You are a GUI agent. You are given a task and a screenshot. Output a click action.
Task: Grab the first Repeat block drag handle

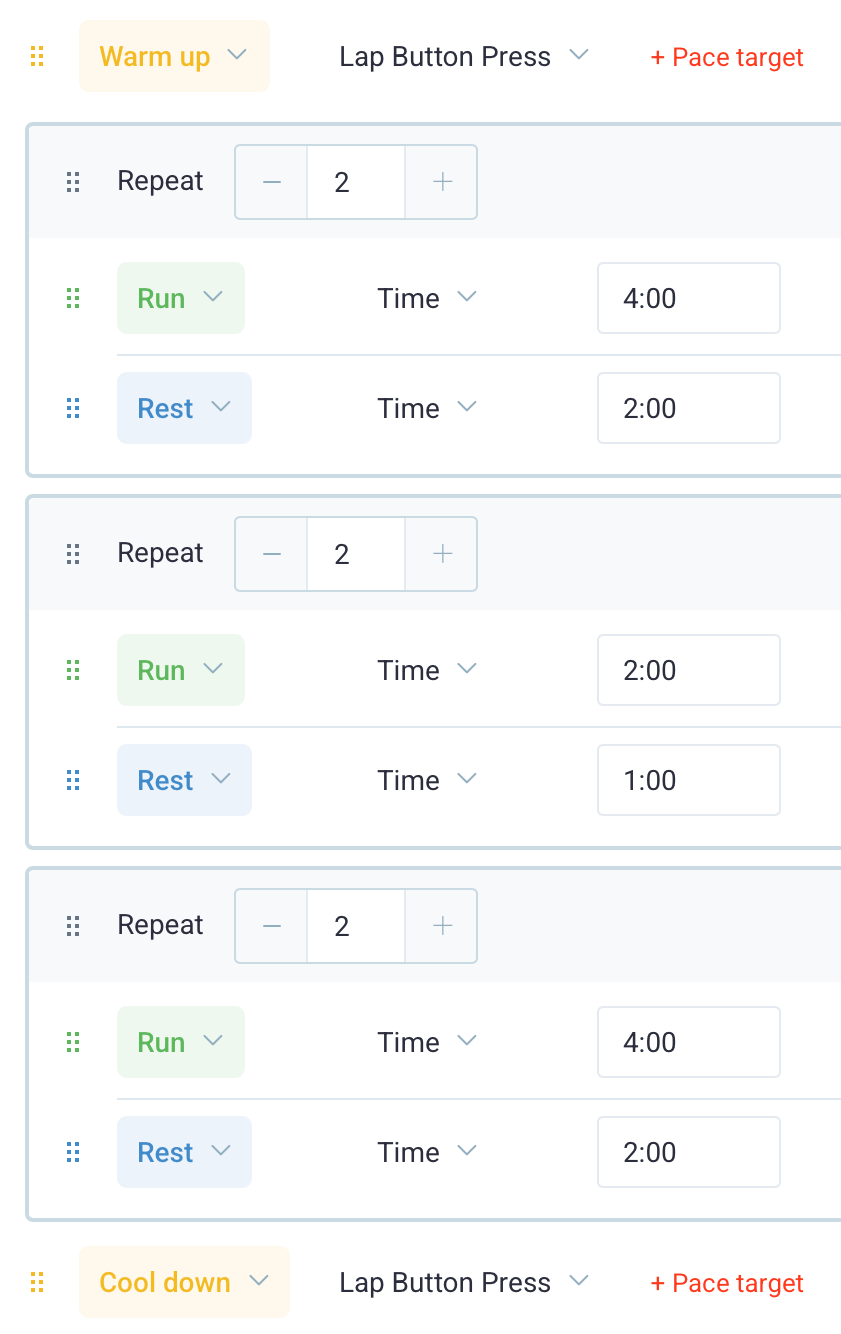click(72, 182)
